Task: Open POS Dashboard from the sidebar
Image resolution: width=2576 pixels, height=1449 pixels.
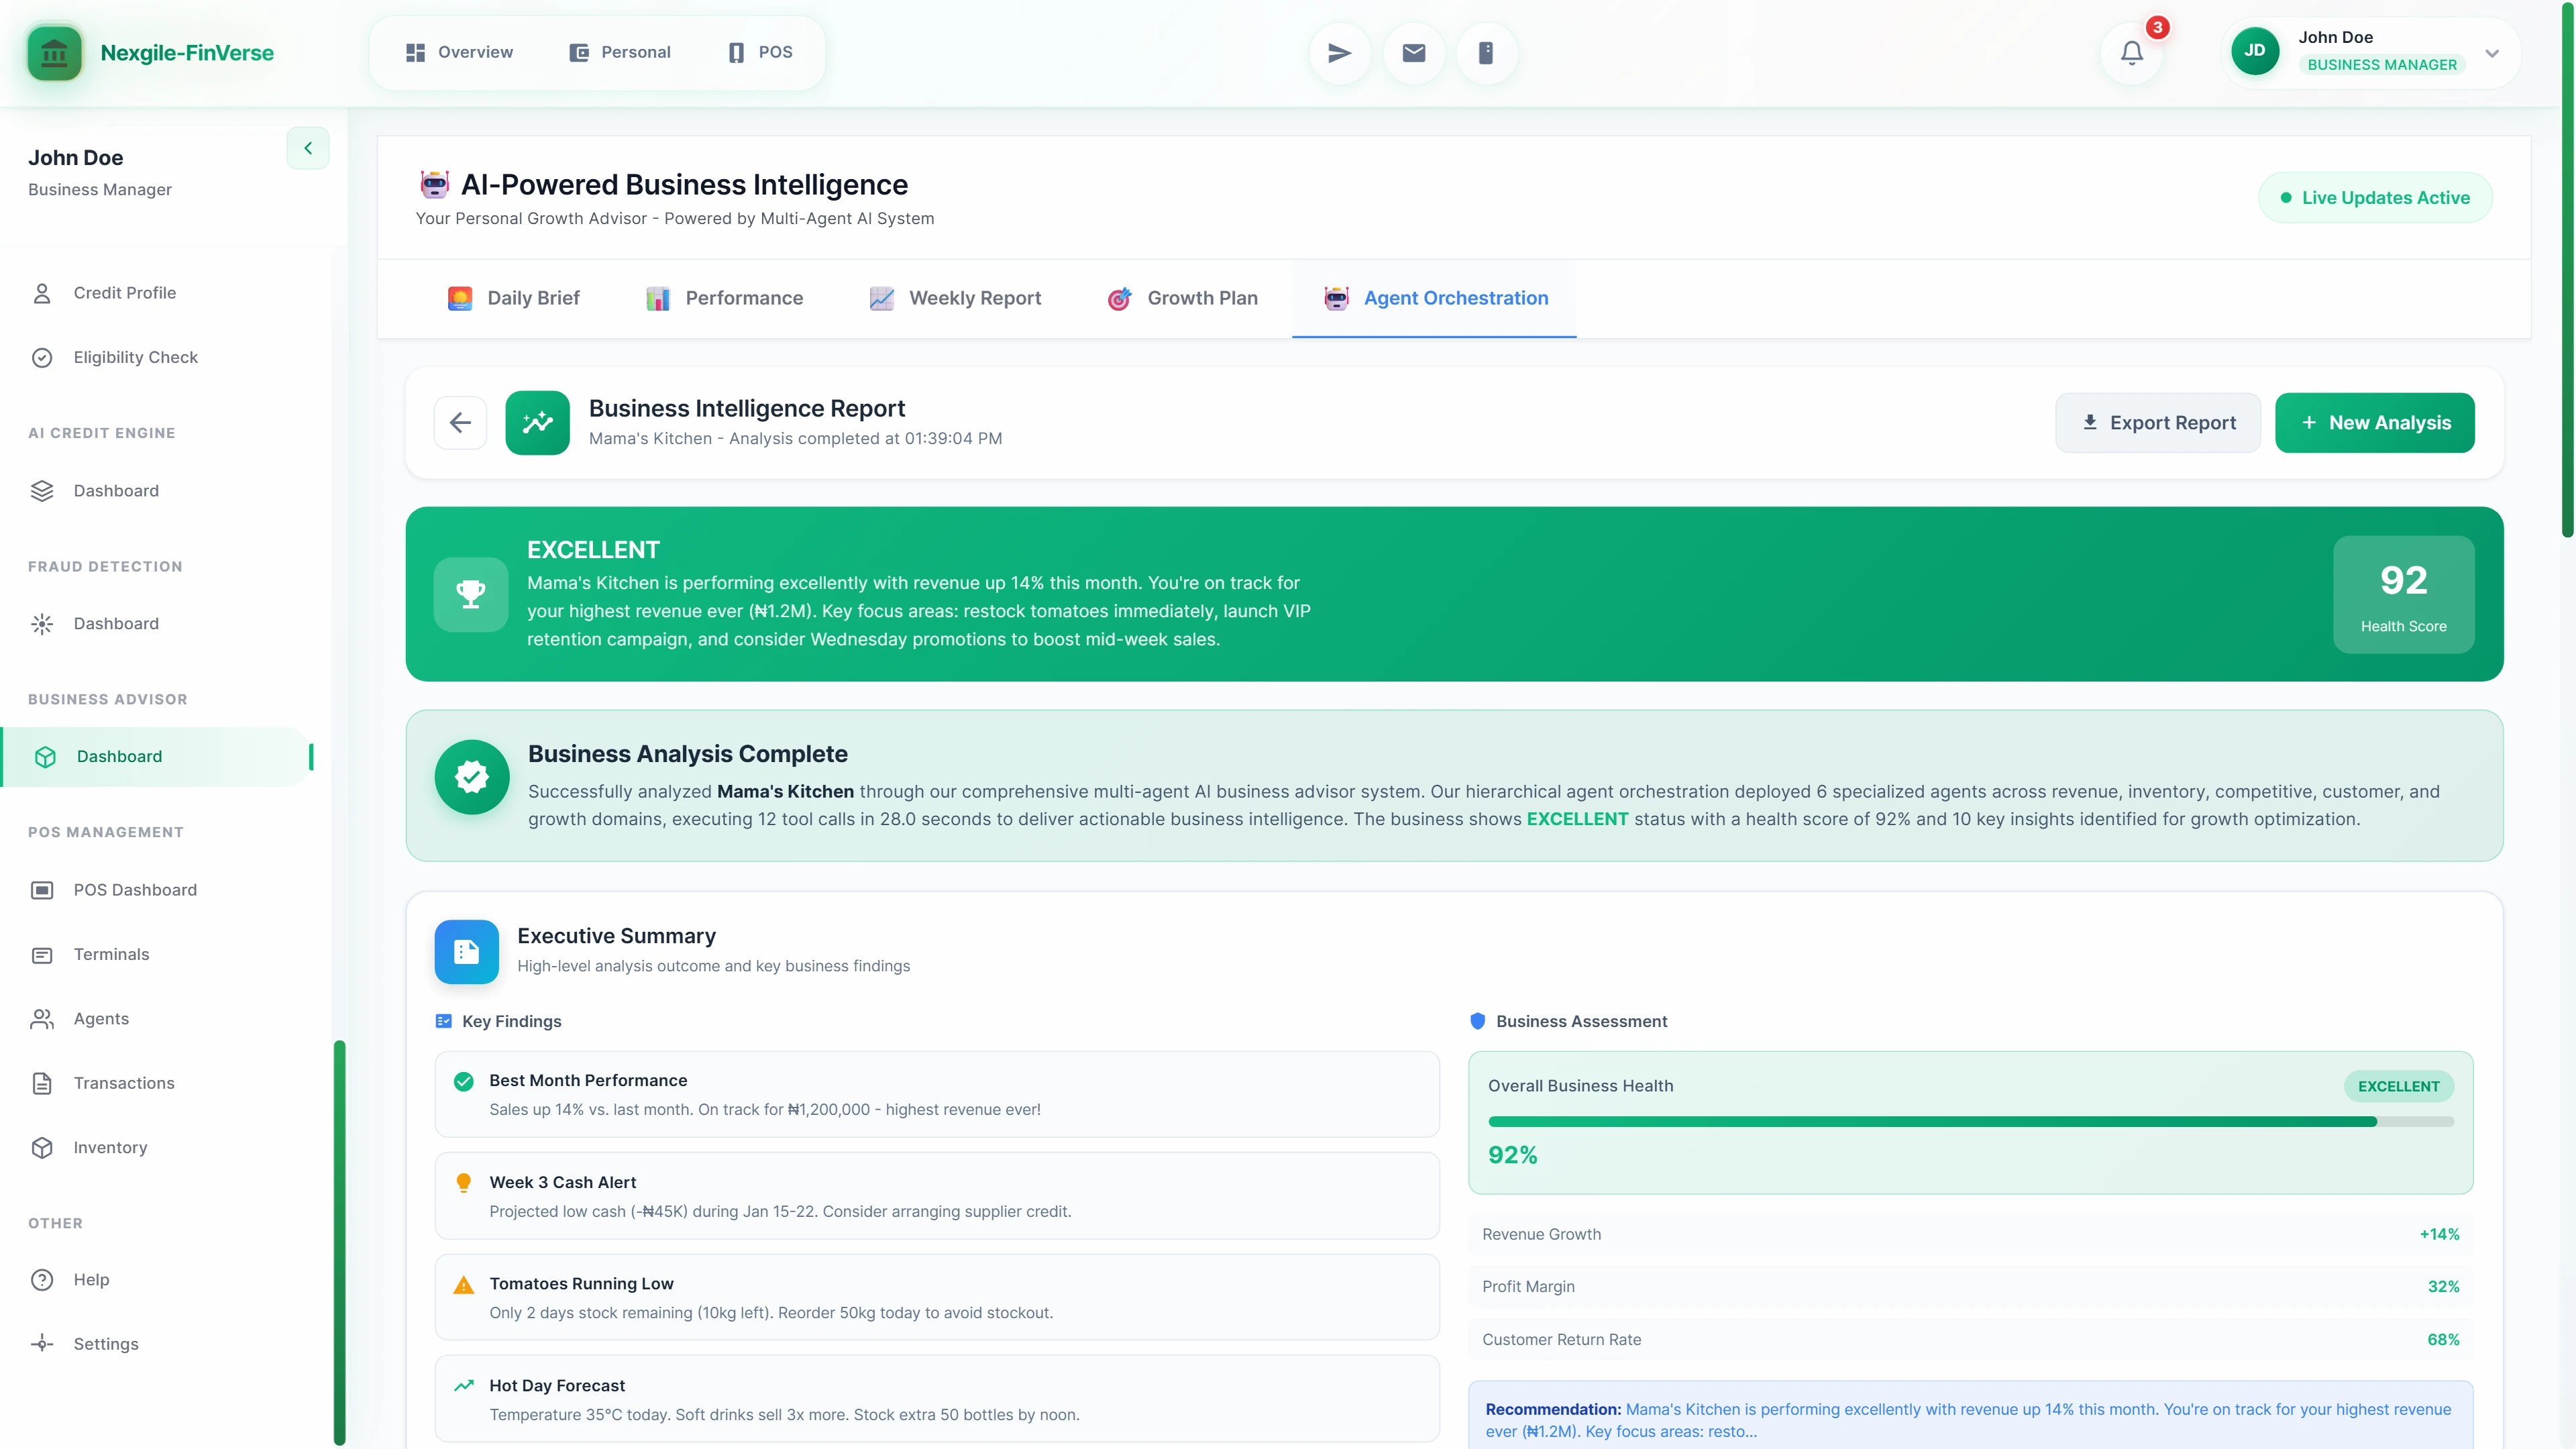Action: click(x=135, y=890)
